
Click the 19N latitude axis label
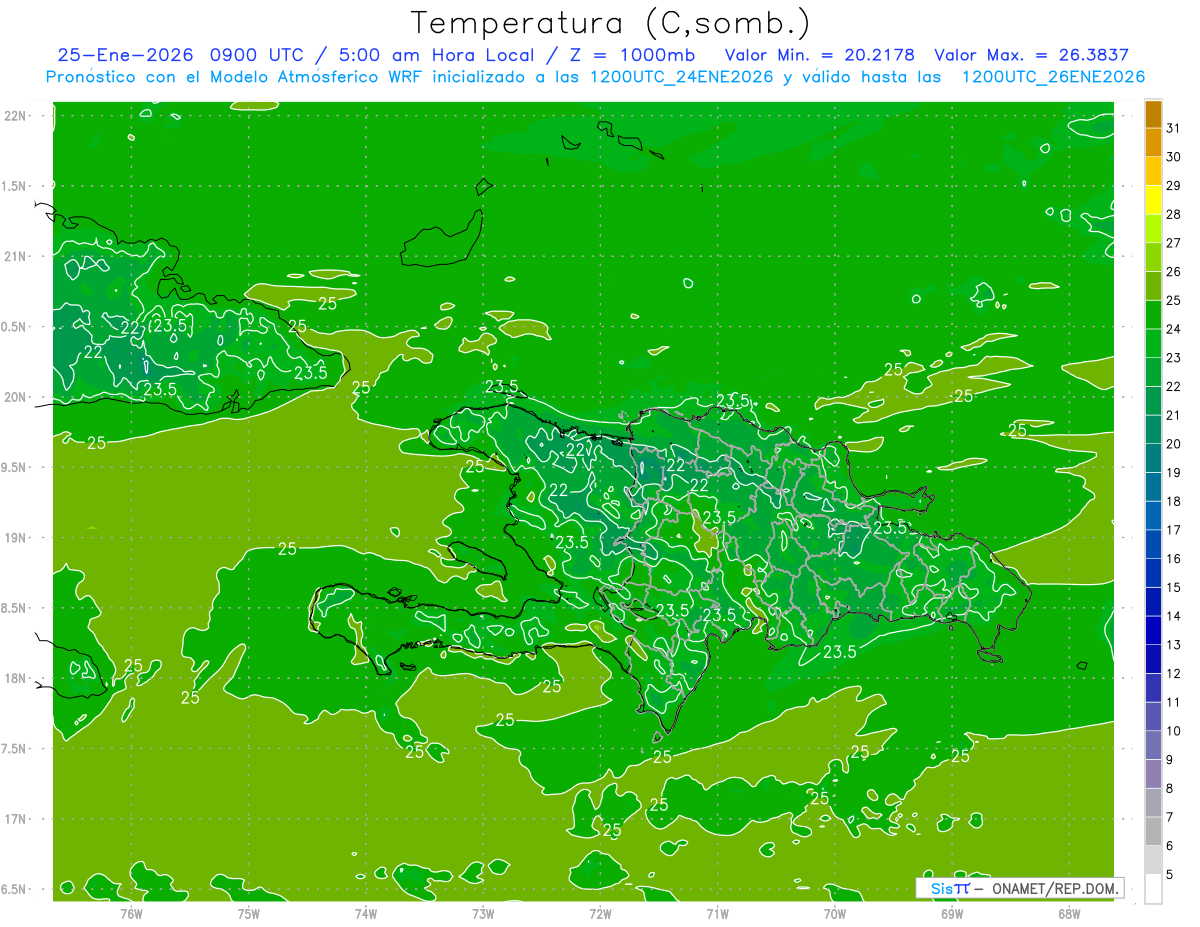point(15,538)
